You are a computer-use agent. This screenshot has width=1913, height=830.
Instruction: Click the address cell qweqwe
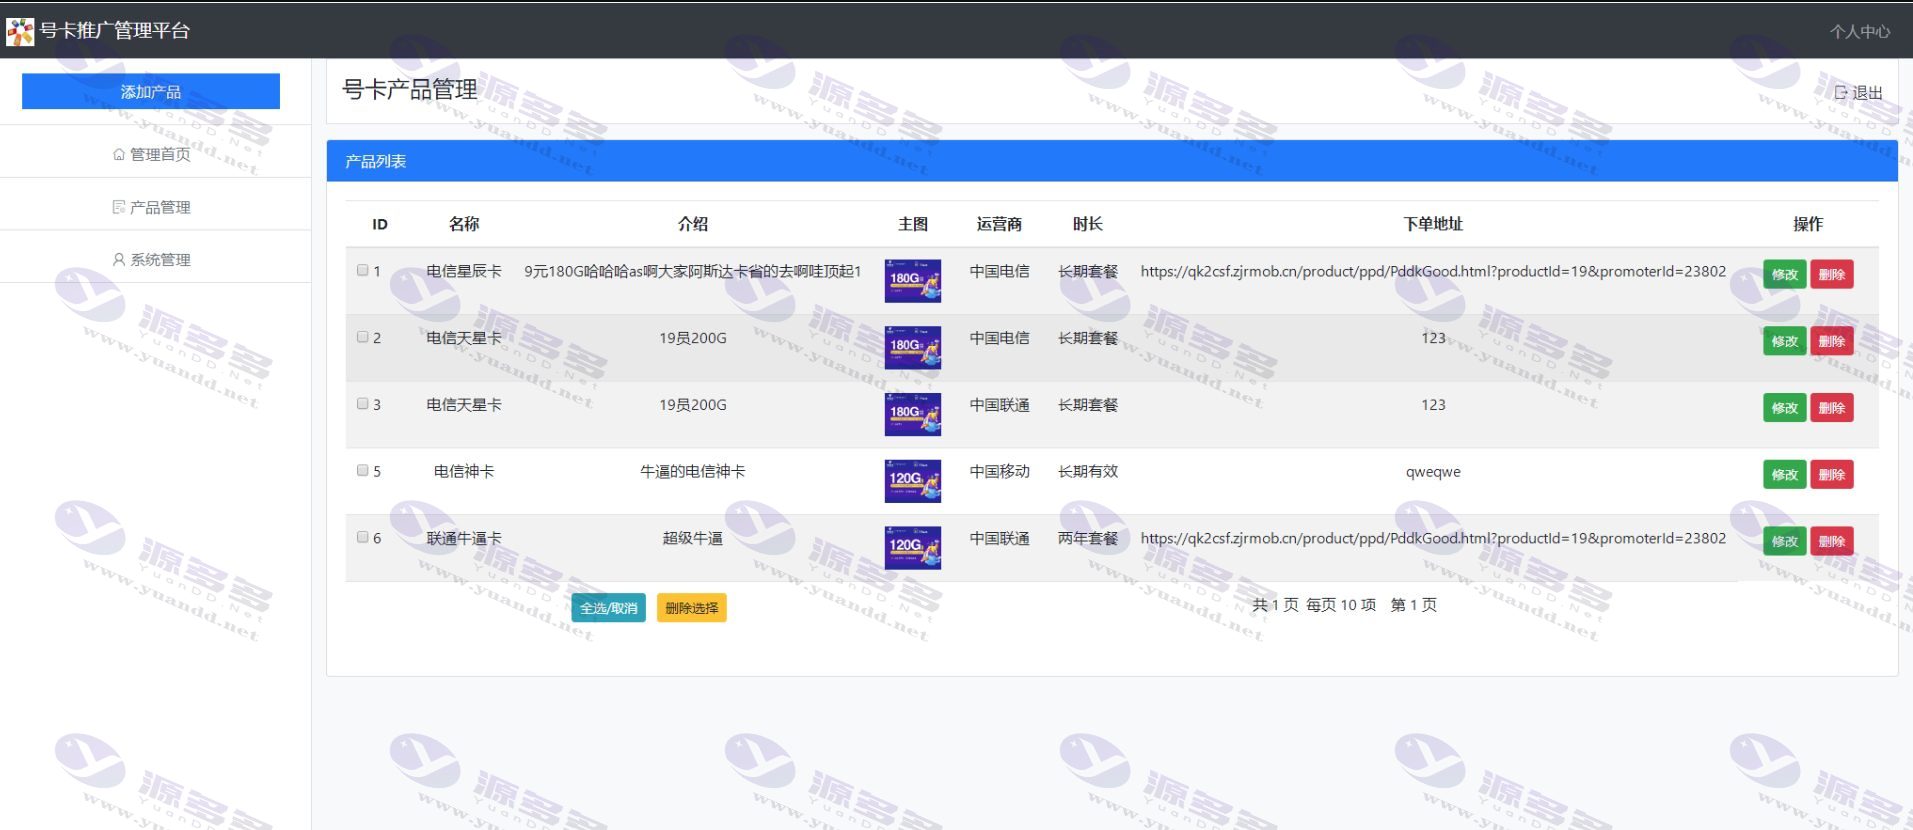[x=1433, y=472]
